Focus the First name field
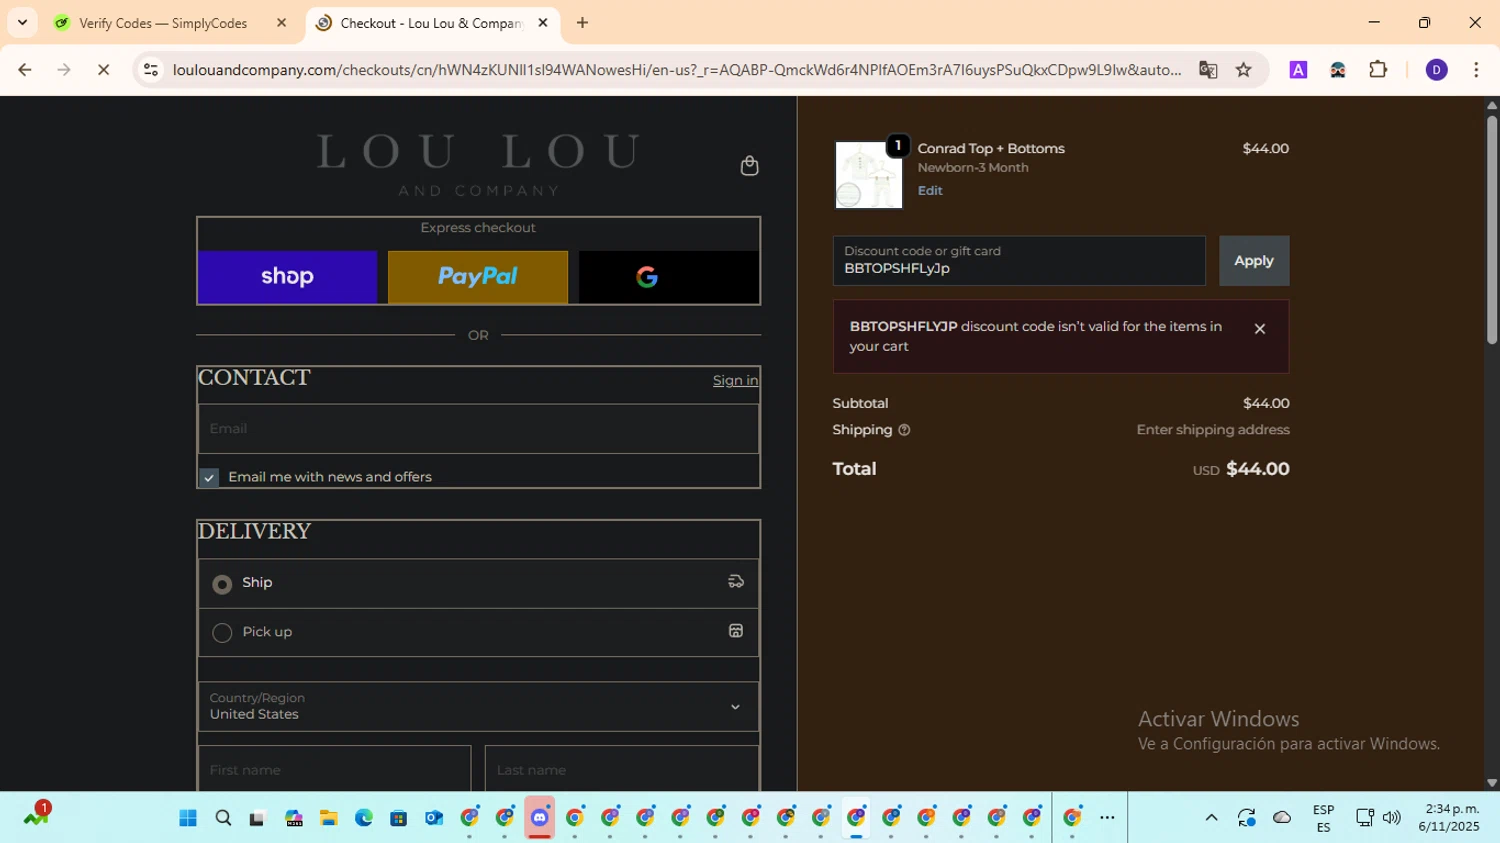1500x843 pixels. (335, 769)
